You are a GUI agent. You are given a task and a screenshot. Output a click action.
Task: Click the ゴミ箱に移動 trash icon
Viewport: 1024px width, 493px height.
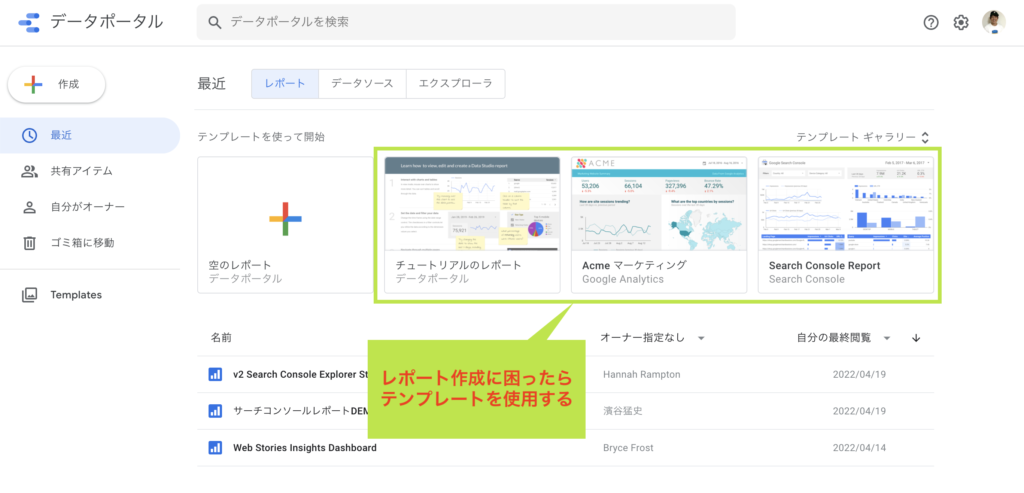[30, 243]
